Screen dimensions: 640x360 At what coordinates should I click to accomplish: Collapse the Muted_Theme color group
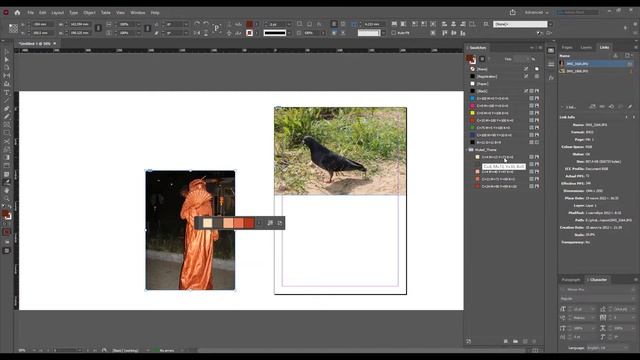[467, 150]
